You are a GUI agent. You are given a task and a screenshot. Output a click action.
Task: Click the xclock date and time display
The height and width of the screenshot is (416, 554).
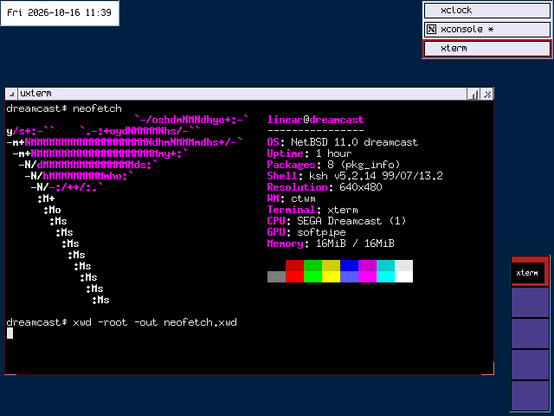(x=59, y=13)
